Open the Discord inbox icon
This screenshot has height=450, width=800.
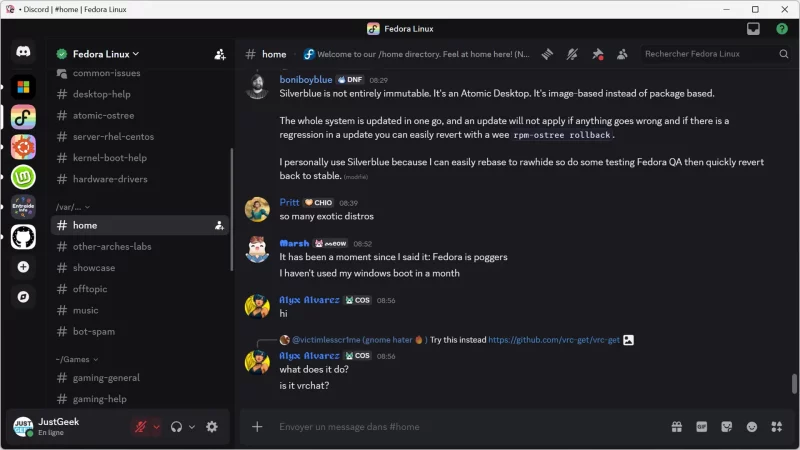(753, 29)
